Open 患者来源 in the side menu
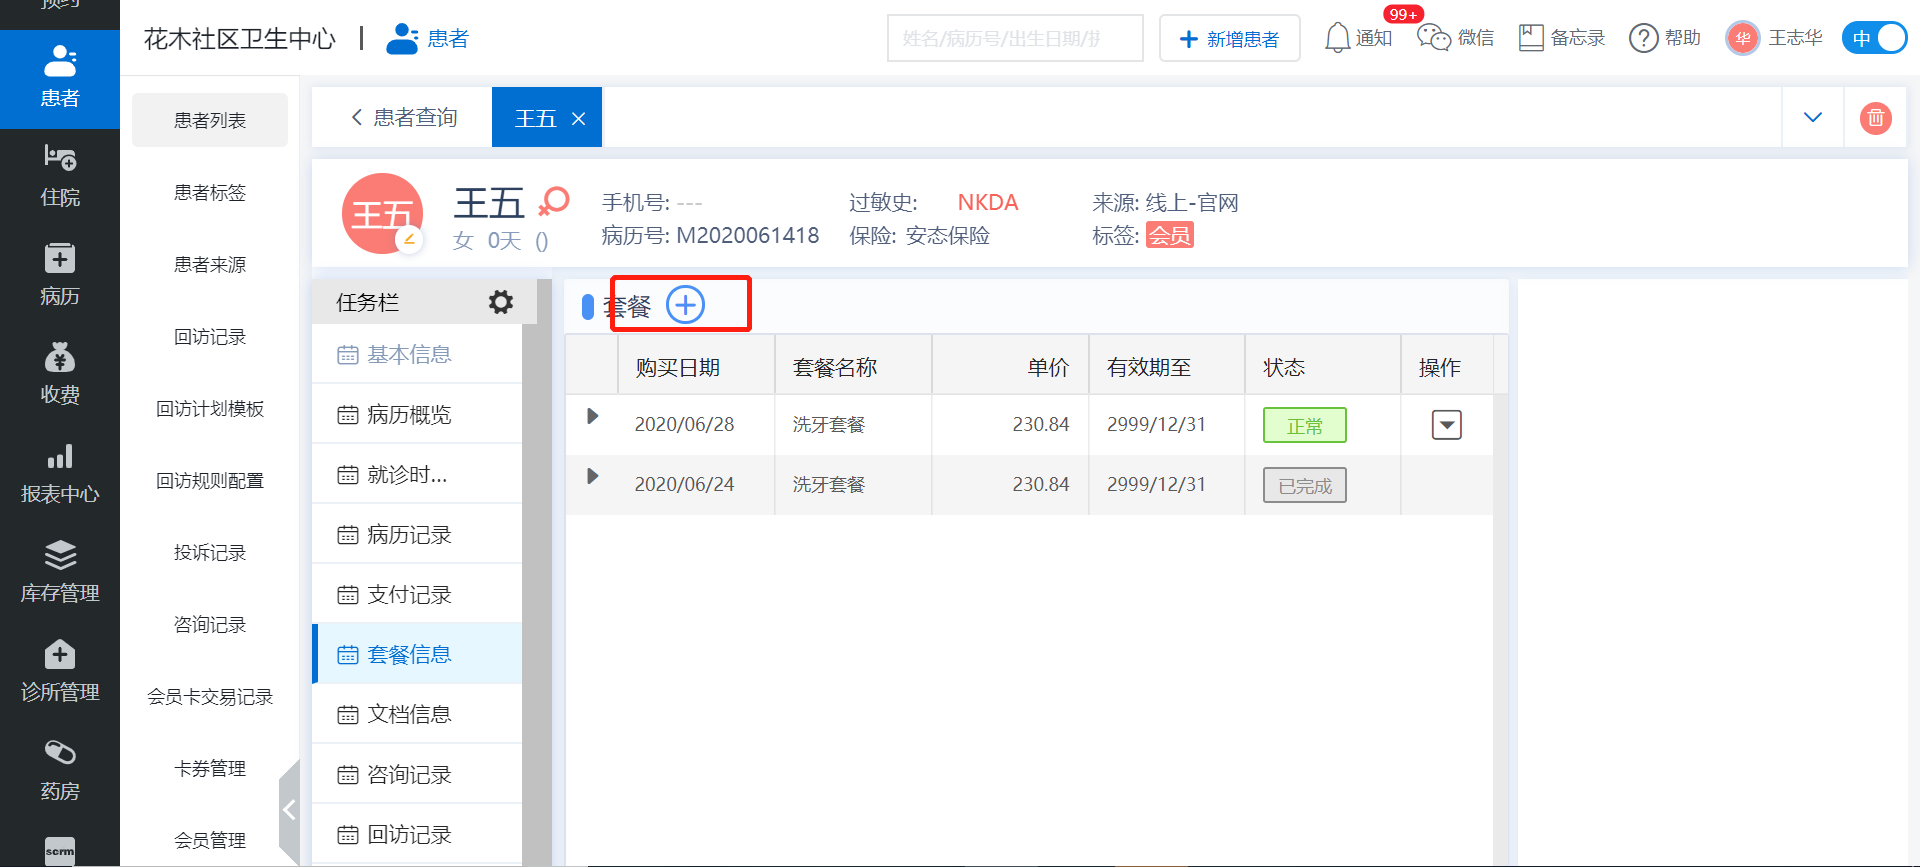The image size is (1920, 867). click(210, 264)
